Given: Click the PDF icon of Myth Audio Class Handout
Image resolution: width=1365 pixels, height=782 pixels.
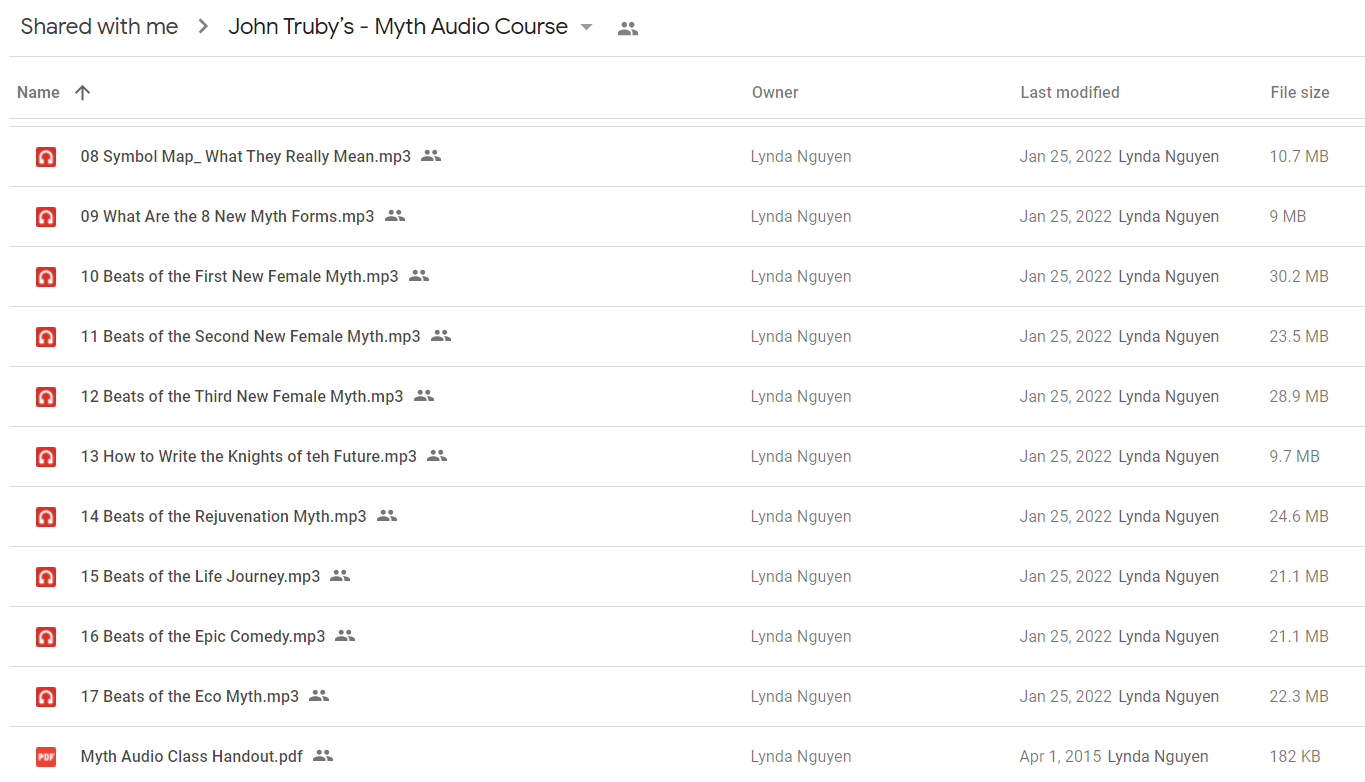Looking at the screenshot, I should click(x=46, y=757).
